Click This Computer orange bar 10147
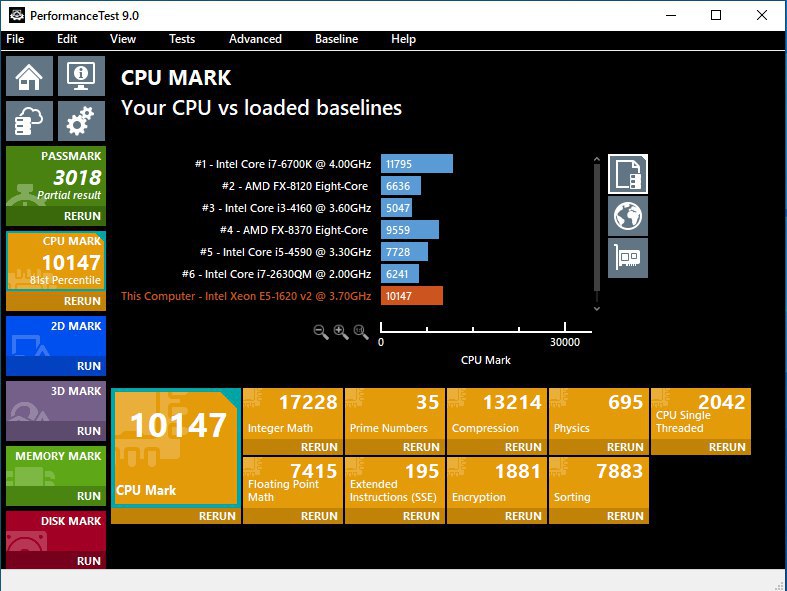This screenshot has height=591, width=787. point(412,296)
